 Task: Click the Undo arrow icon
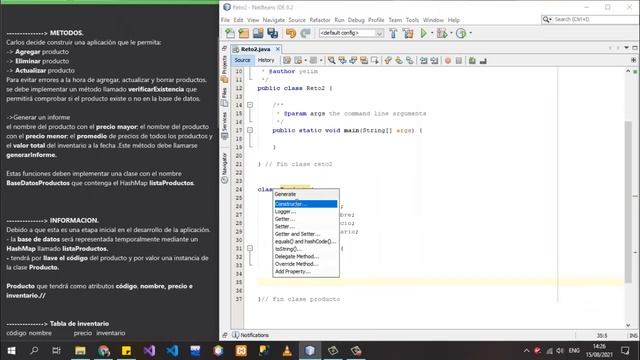tap(291, 33)
